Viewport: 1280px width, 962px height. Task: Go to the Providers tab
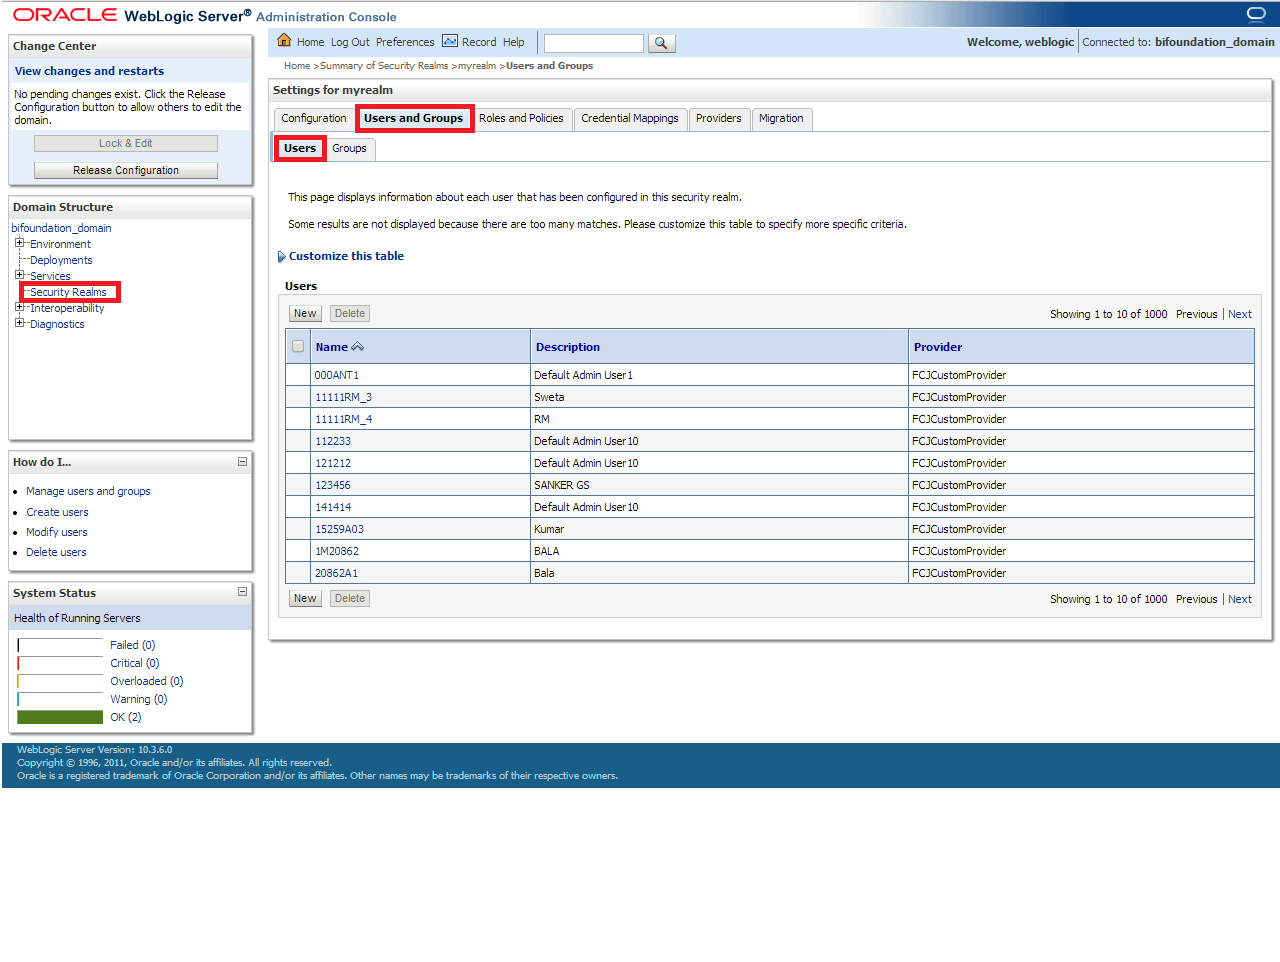719,119
